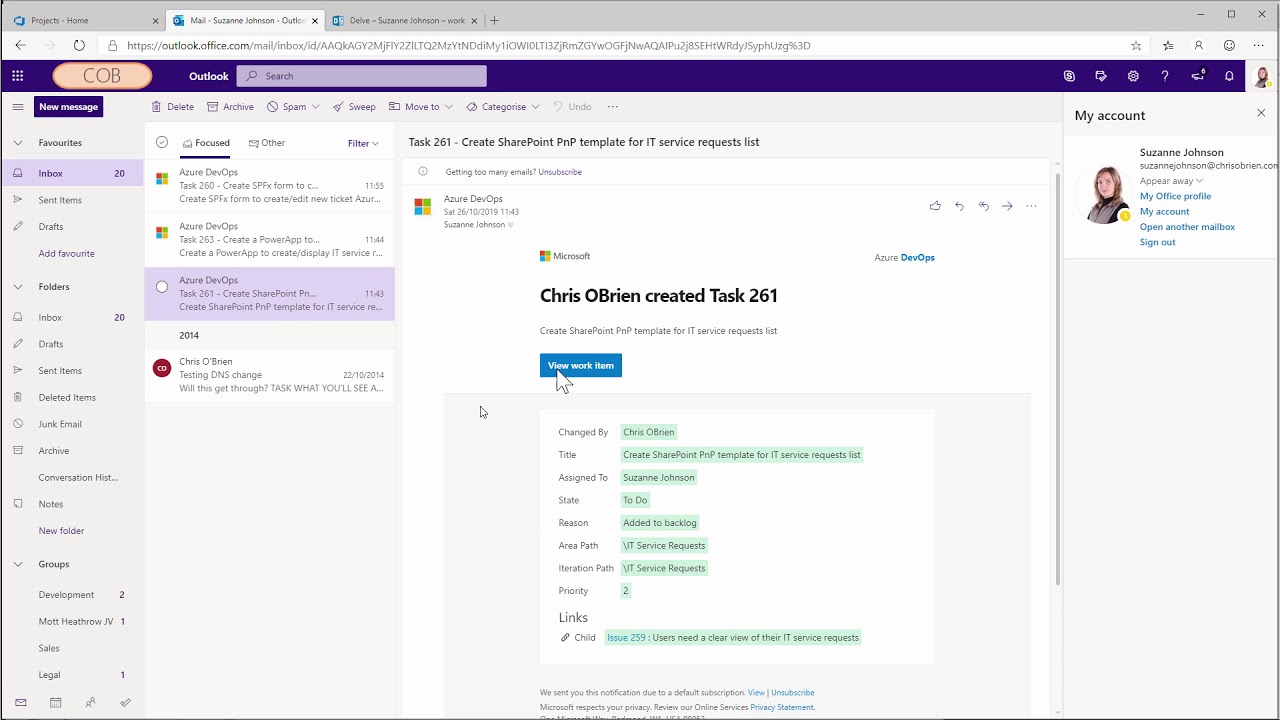Like the message with thumbs up icon
Viewport: 1280px width, 720px height.
(935, 206)
